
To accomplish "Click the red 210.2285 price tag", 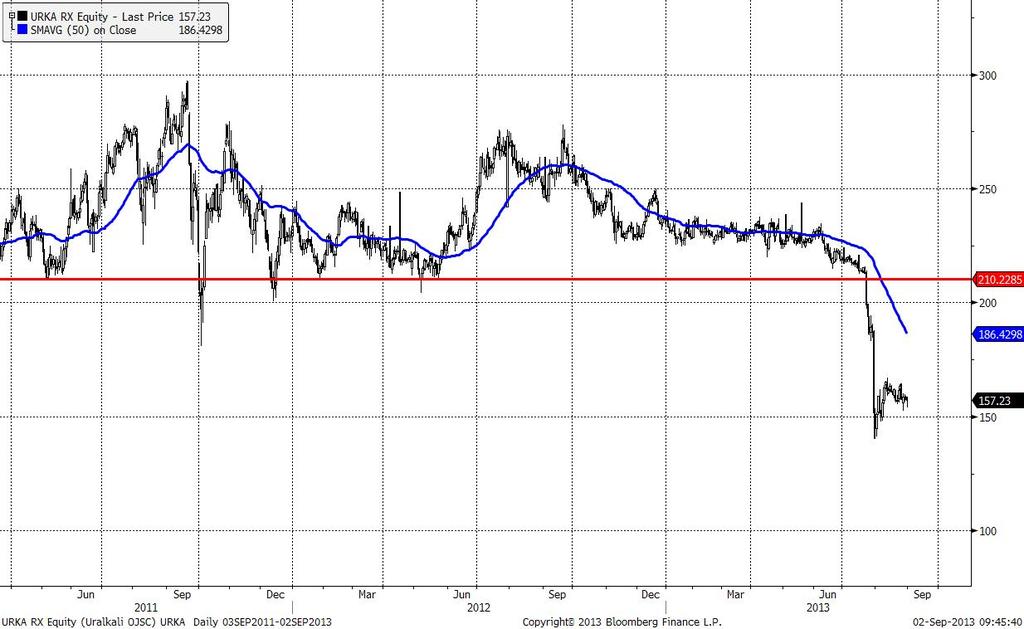I will coord(999,280).
